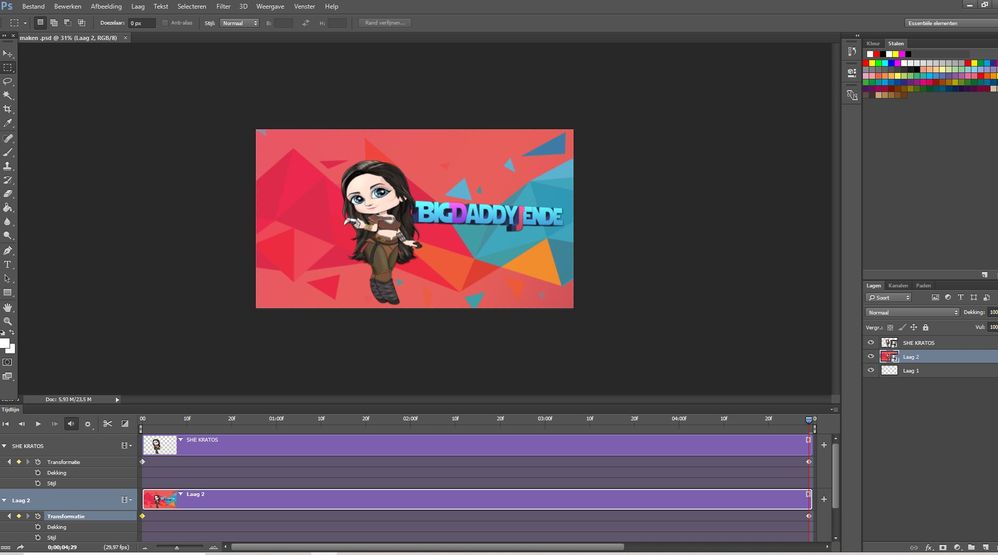Open the Essentiële elementen workspace dropdown
Screen dimensions: 998x555
(x=950, y=23)
